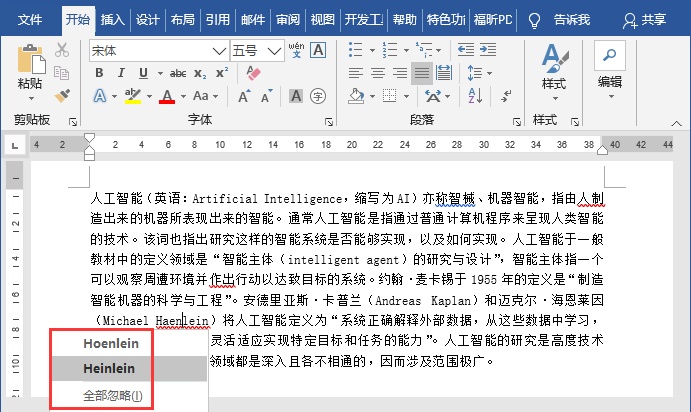
Task: Click the Clear Formatting eraser icon
Action: [x=251, y=73]
